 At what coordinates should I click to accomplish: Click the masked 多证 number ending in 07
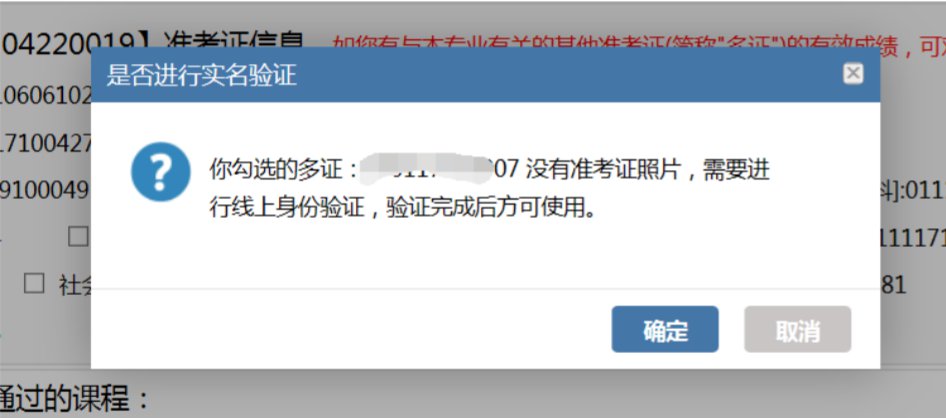[x=438, y=169]
